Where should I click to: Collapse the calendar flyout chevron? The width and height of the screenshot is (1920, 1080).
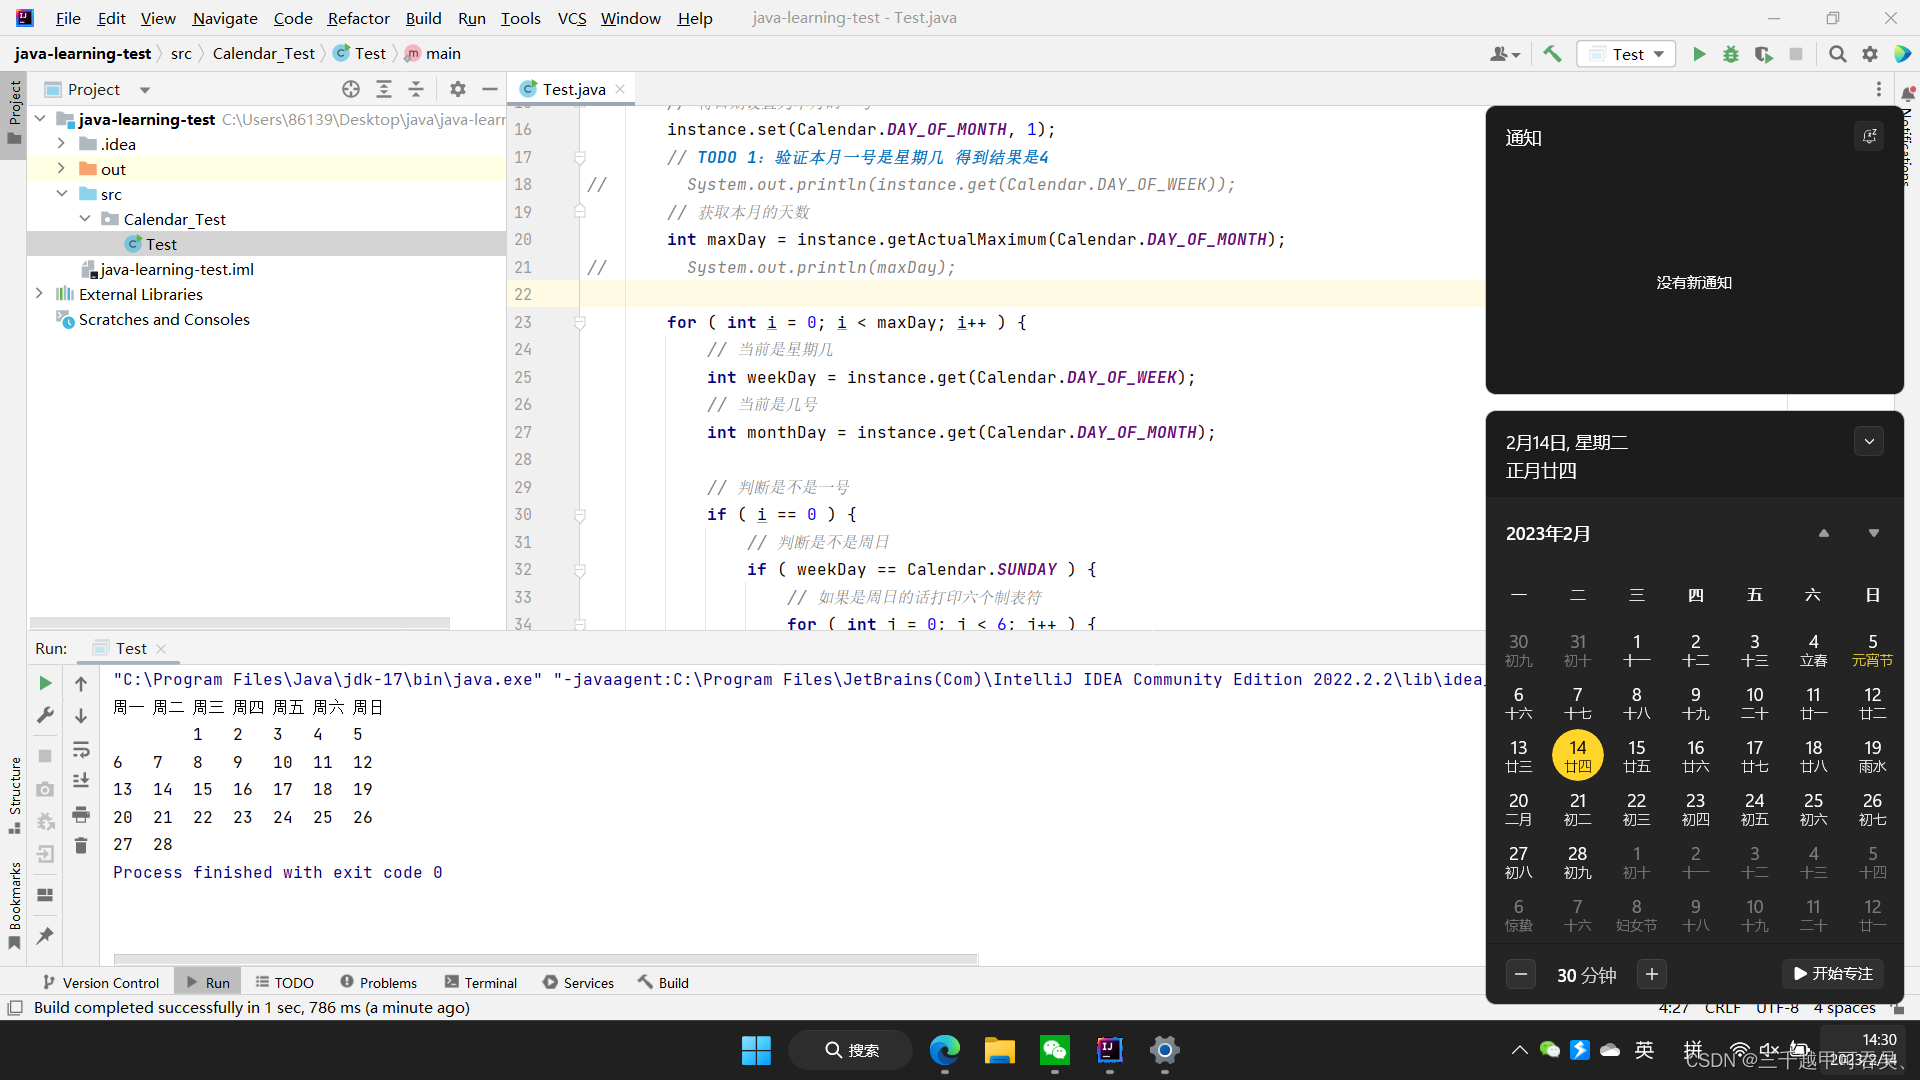[1869, 441]
